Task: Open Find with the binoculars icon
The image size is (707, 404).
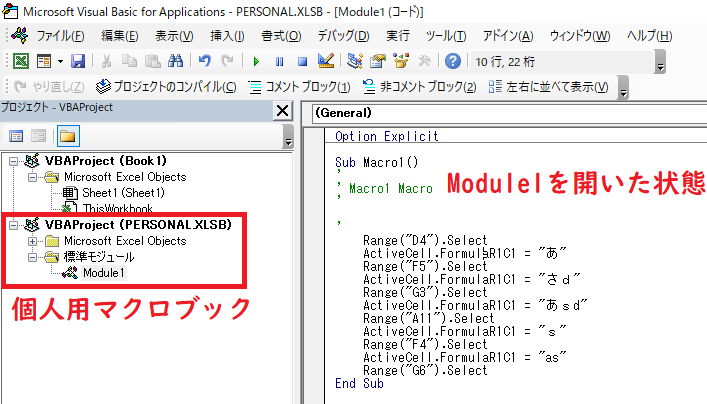Action: (175, 61)
